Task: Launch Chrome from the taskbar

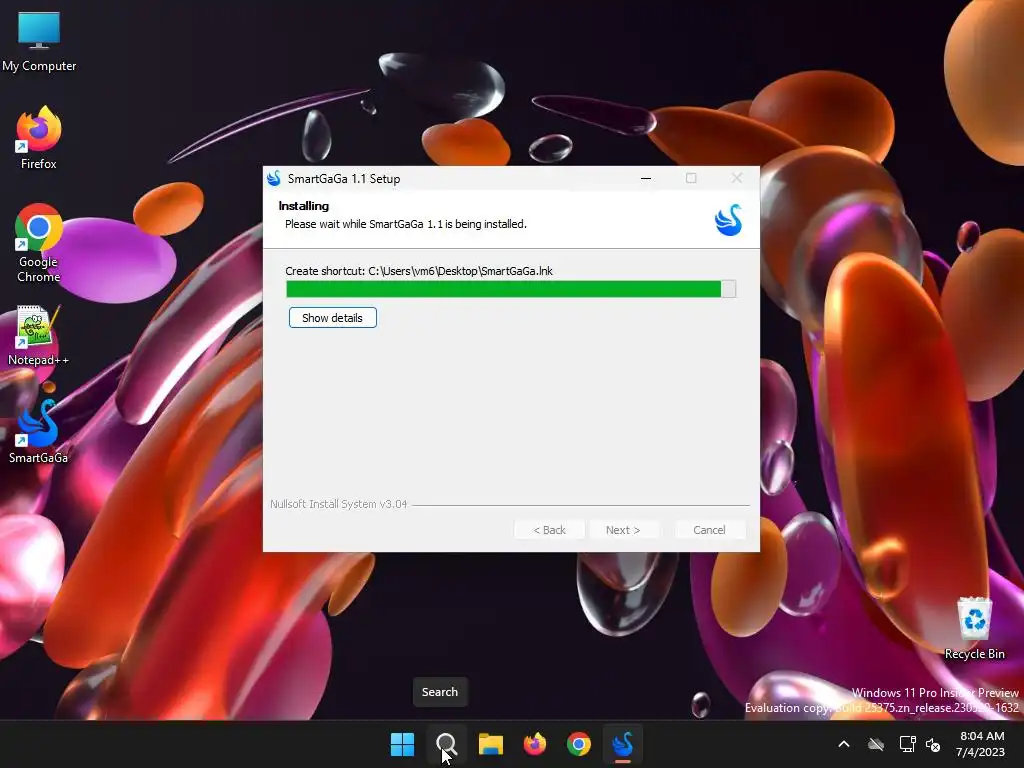Action: (x=579, y=744)
